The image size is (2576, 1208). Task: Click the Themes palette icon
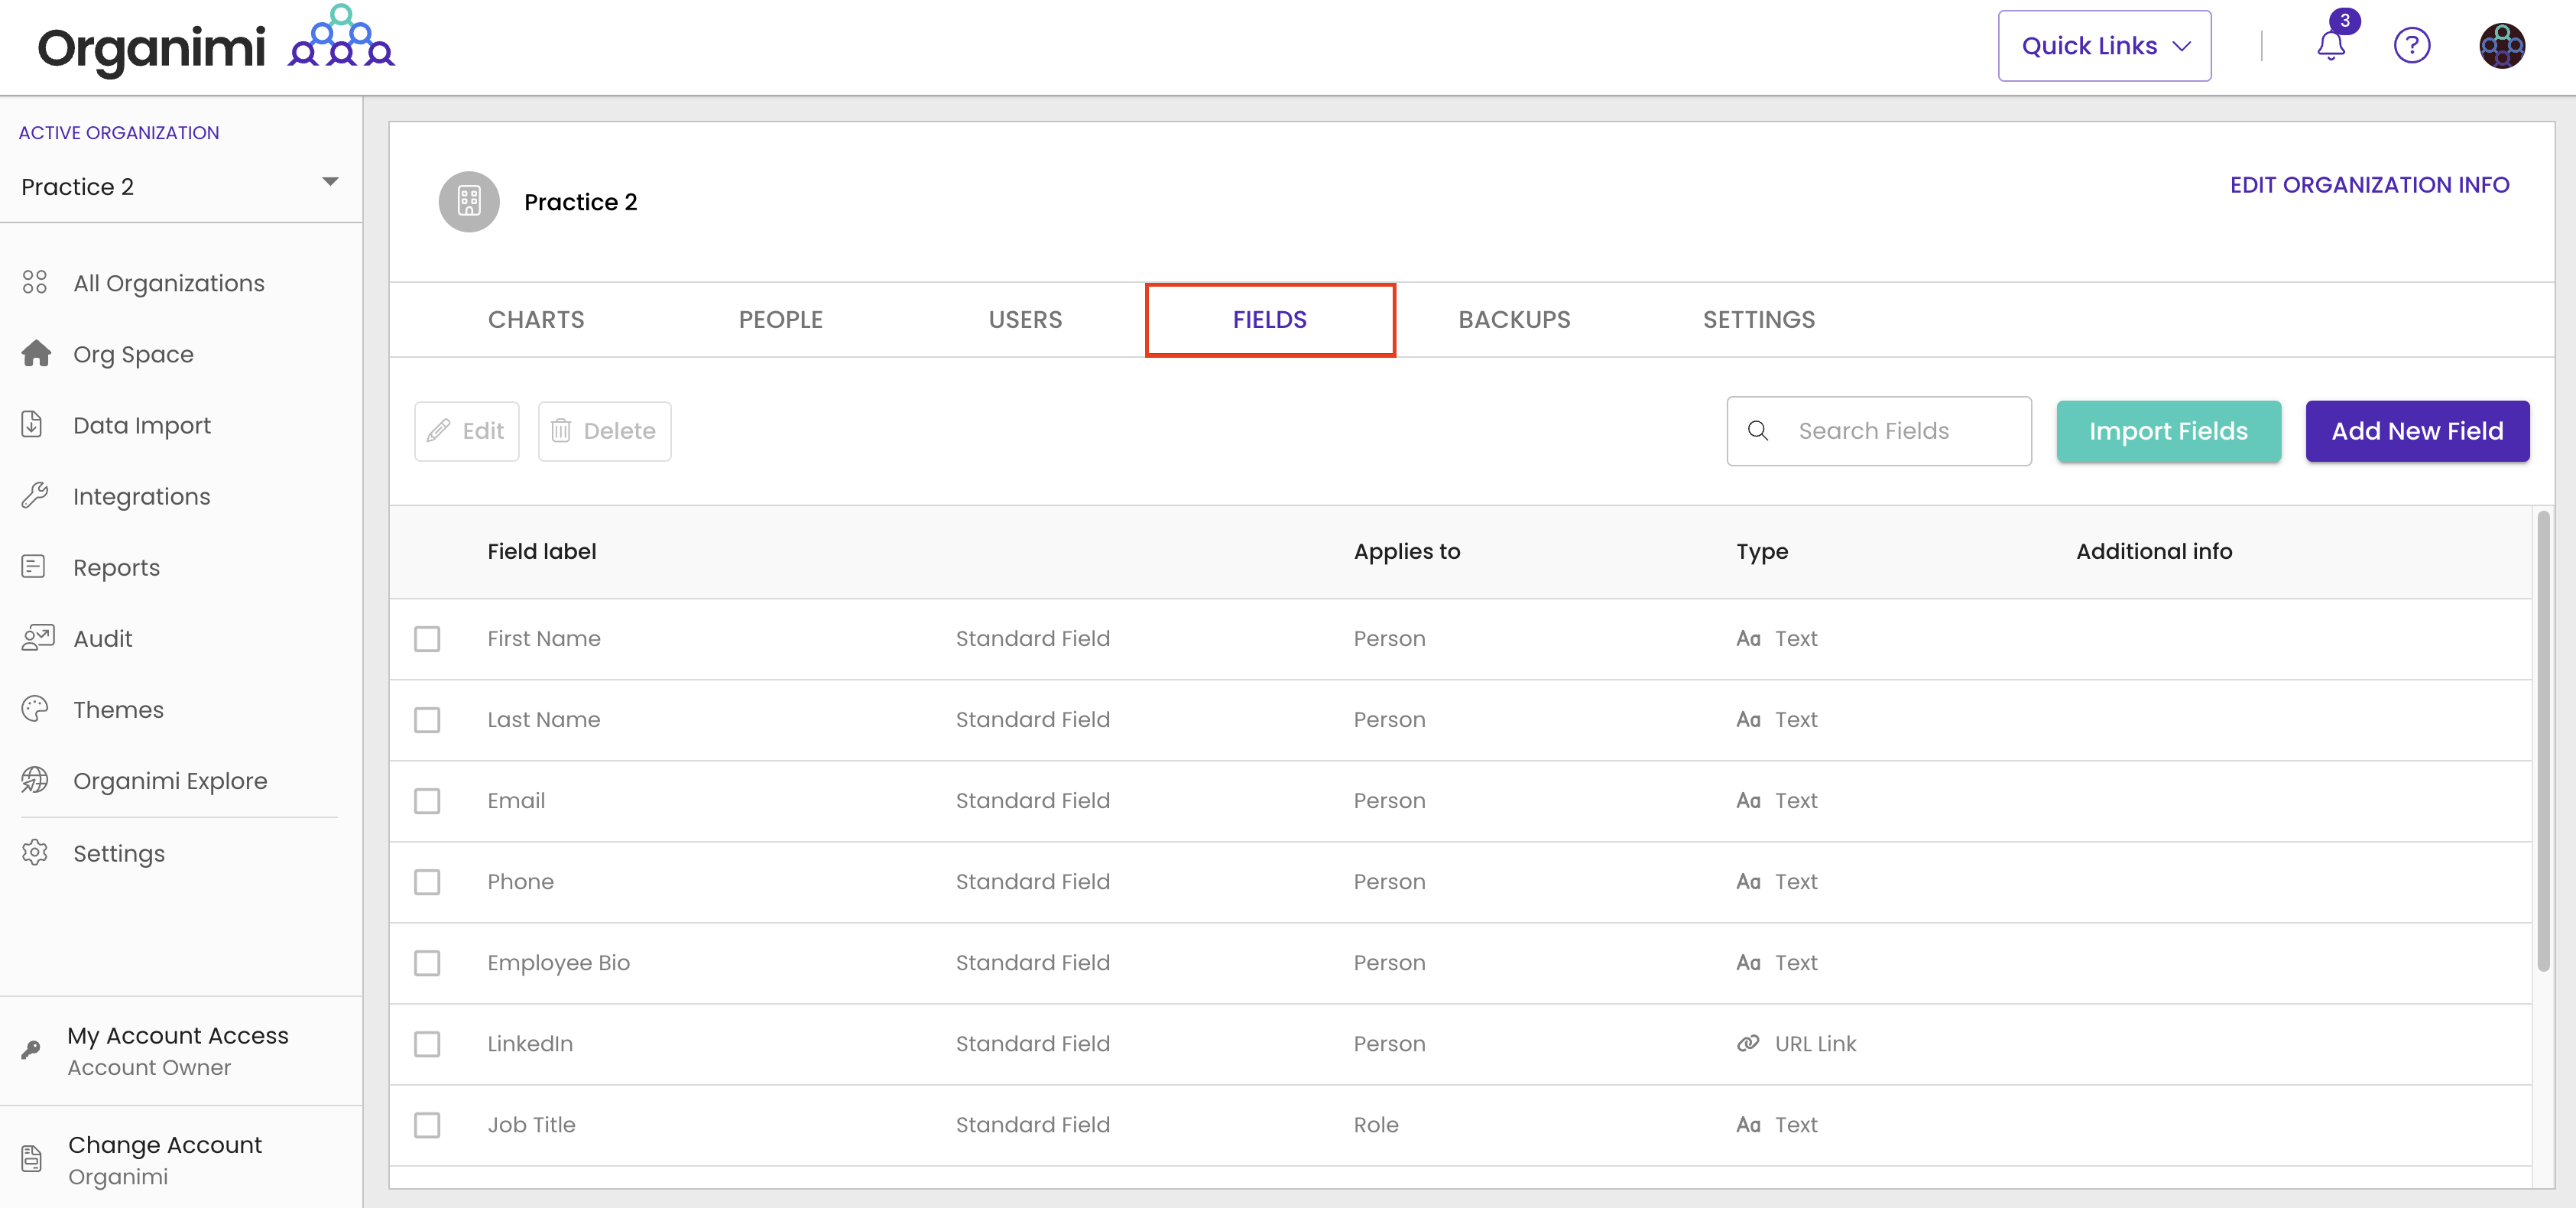[x=35, y=709]
